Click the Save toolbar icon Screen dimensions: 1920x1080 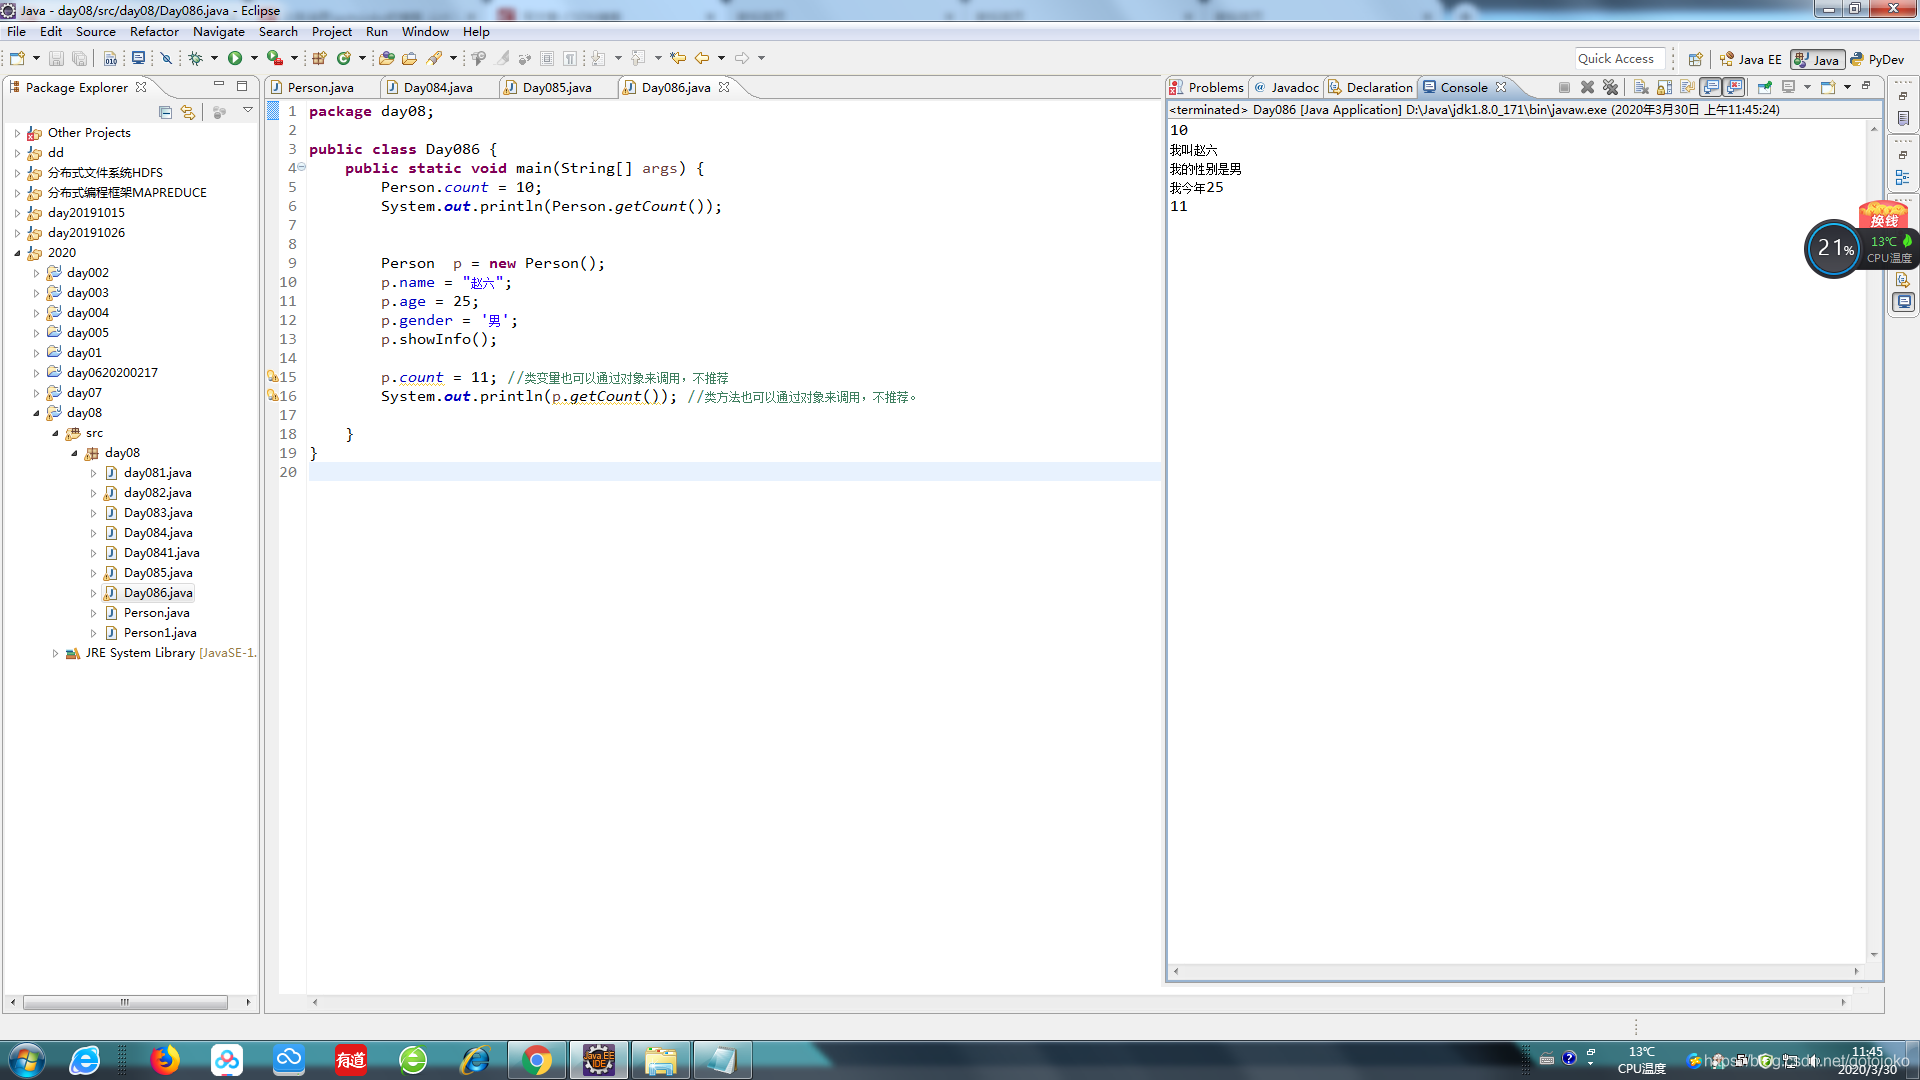pos(56,58)
